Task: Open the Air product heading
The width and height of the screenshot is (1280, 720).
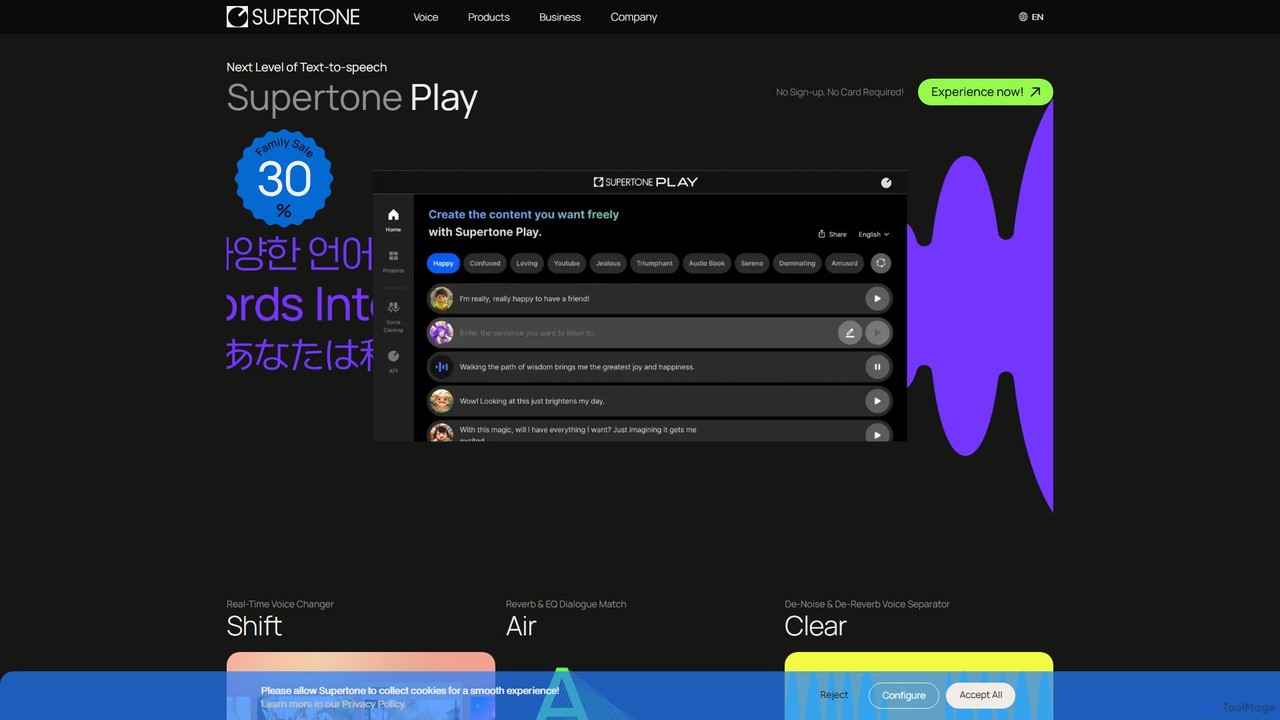Action: (521, 626)
